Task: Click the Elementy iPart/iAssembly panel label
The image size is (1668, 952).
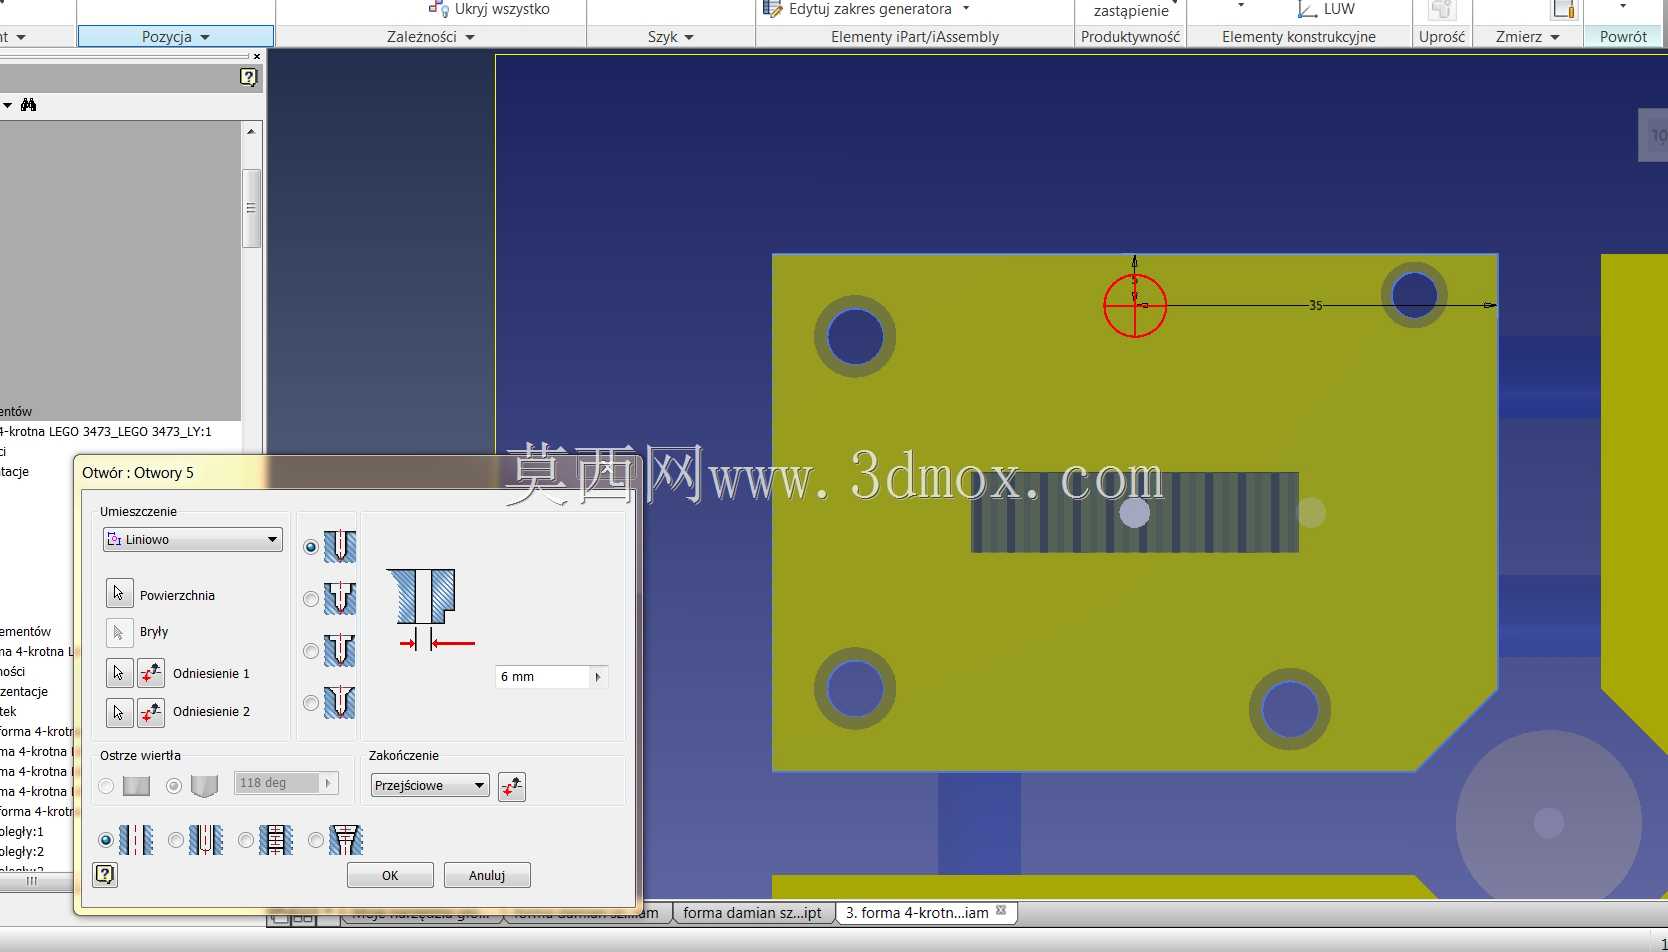Action: [x=915, y=37]
